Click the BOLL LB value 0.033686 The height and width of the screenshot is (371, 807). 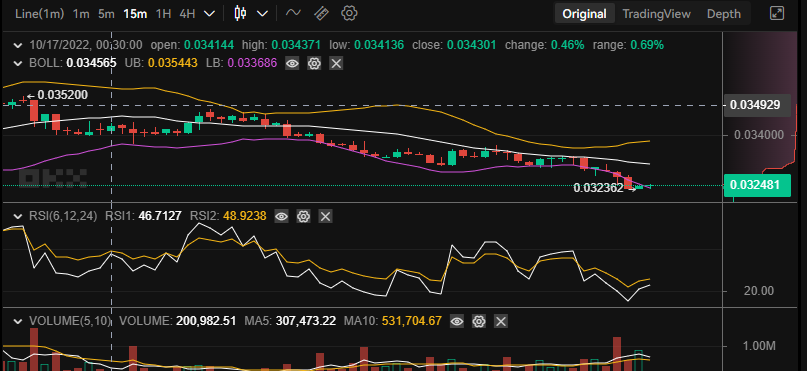(252, 63)
